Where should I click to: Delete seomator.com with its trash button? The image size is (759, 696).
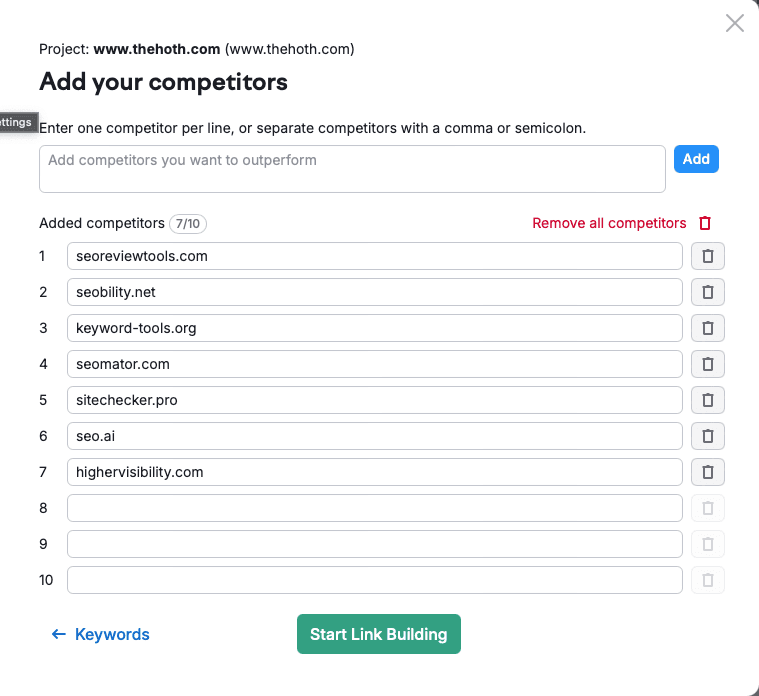(x=708, y=364)
